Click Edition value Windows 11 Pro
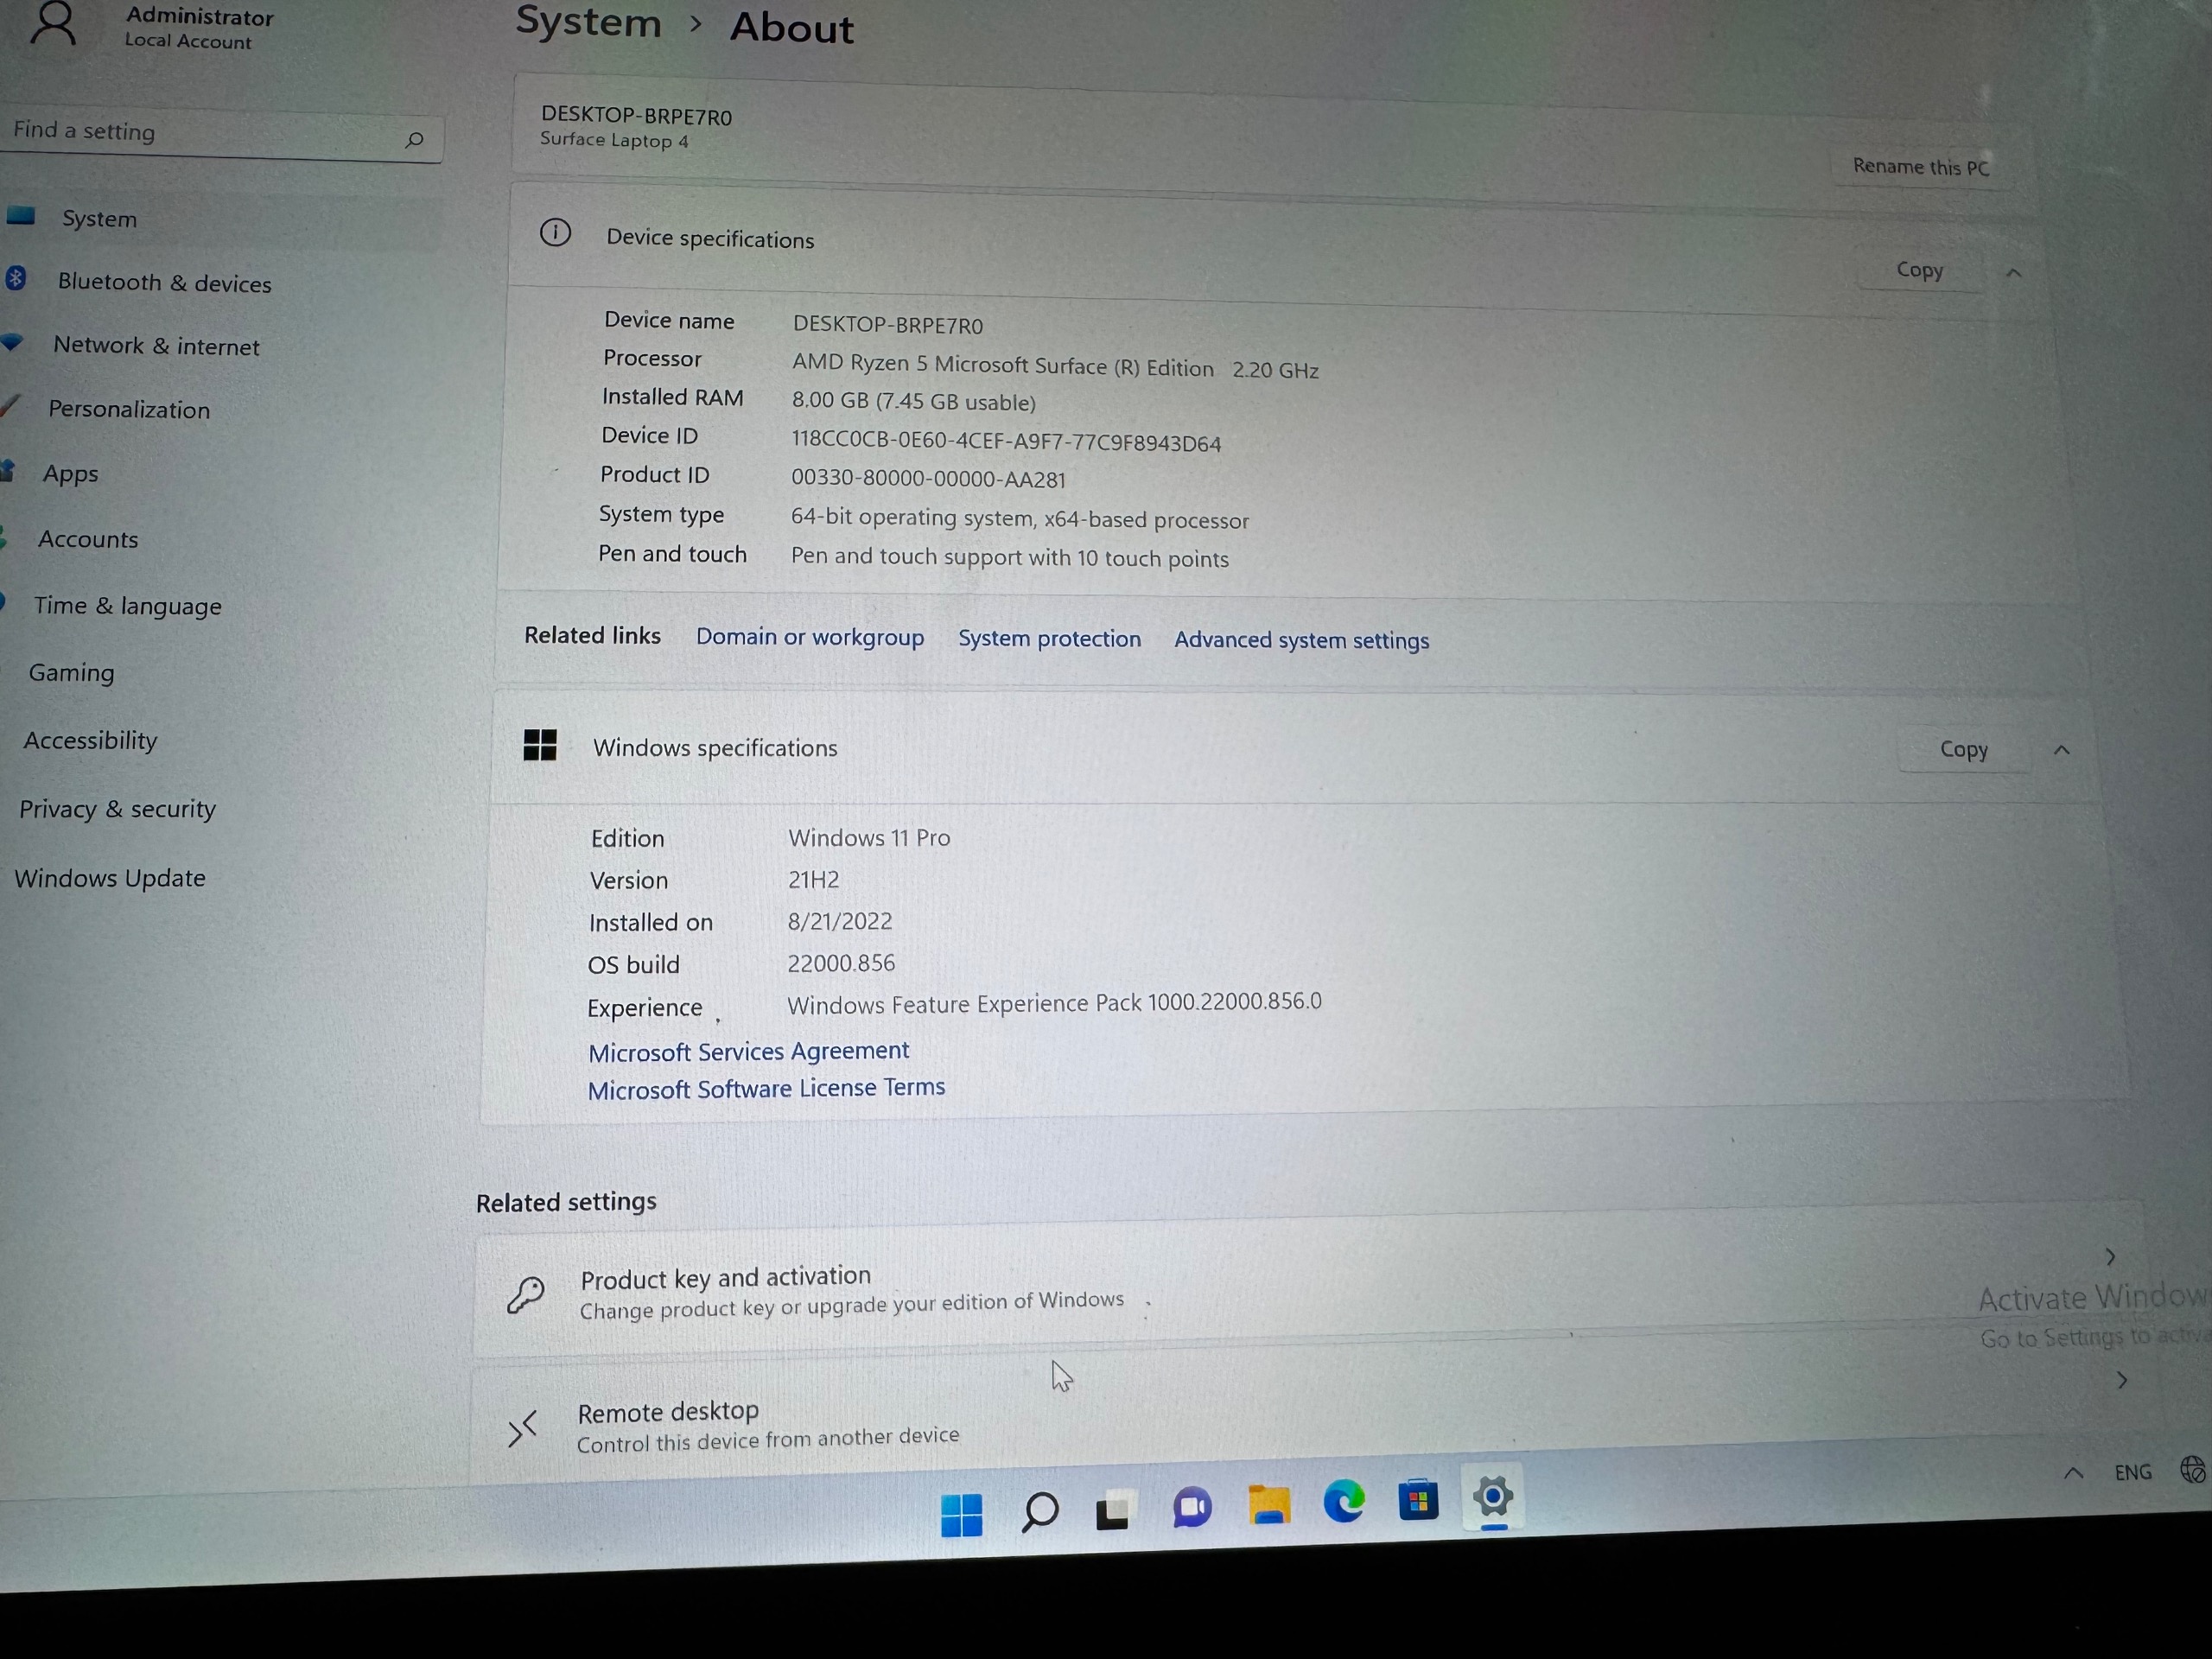Screen dimensions: 2212x1659 pyautogui.click(x=869, y=837)
